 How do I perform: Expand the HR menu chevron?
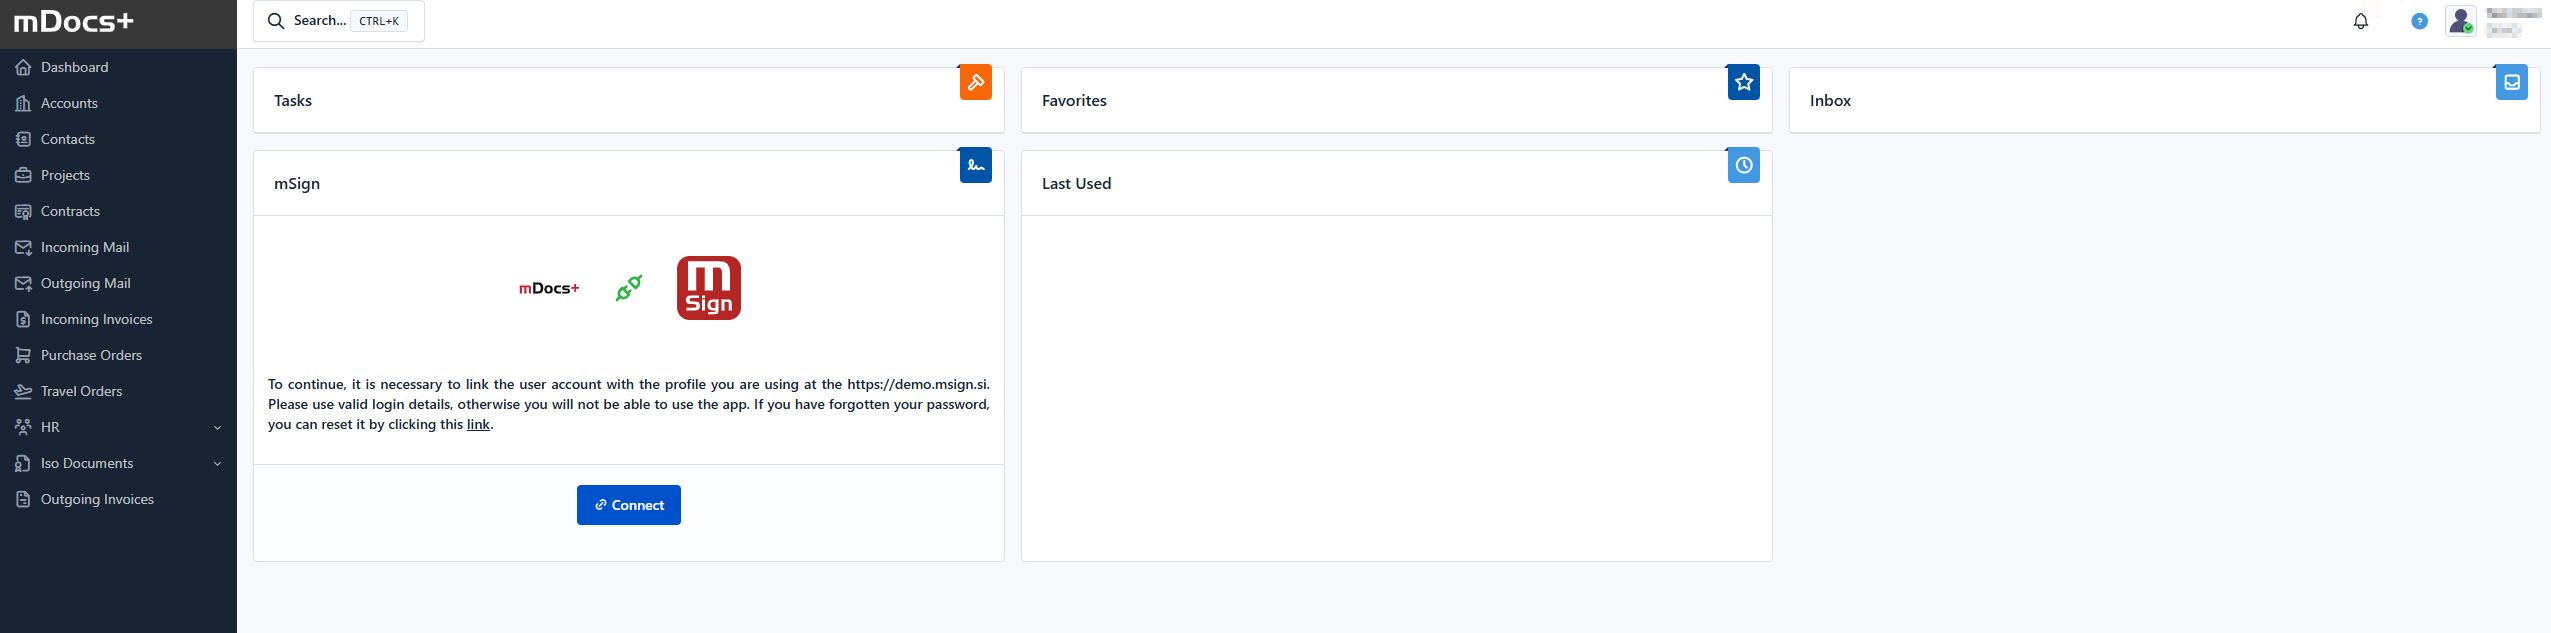tap(218, 428)
